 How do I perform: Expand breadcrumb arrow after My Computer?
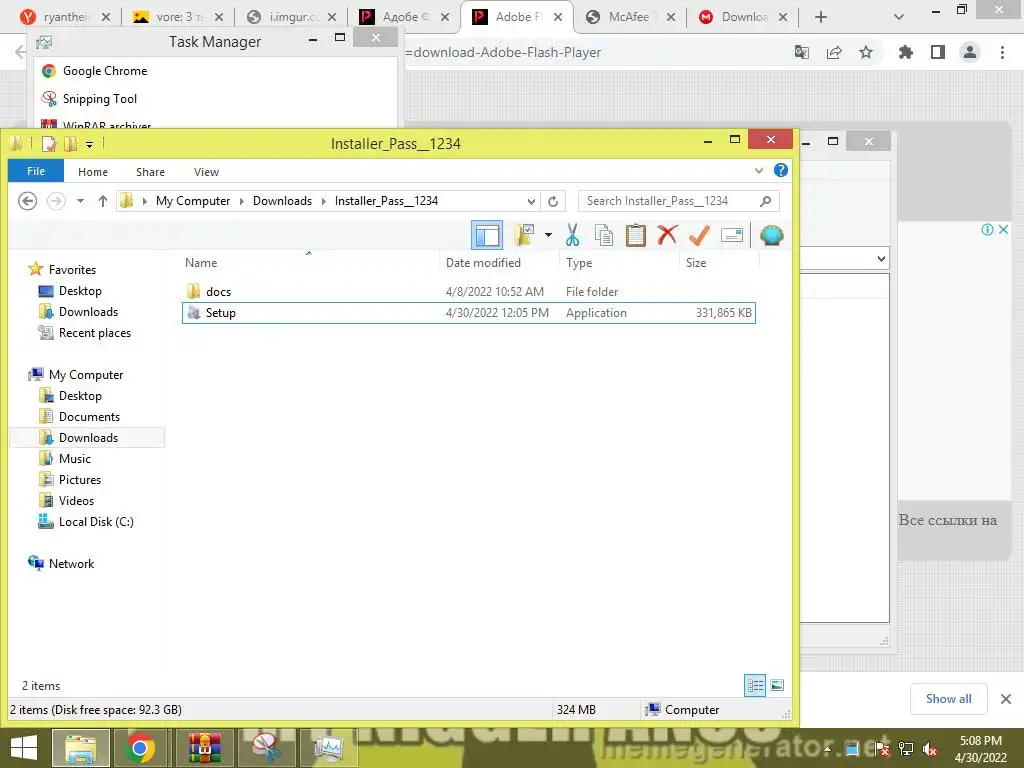[x=242, y=201]
